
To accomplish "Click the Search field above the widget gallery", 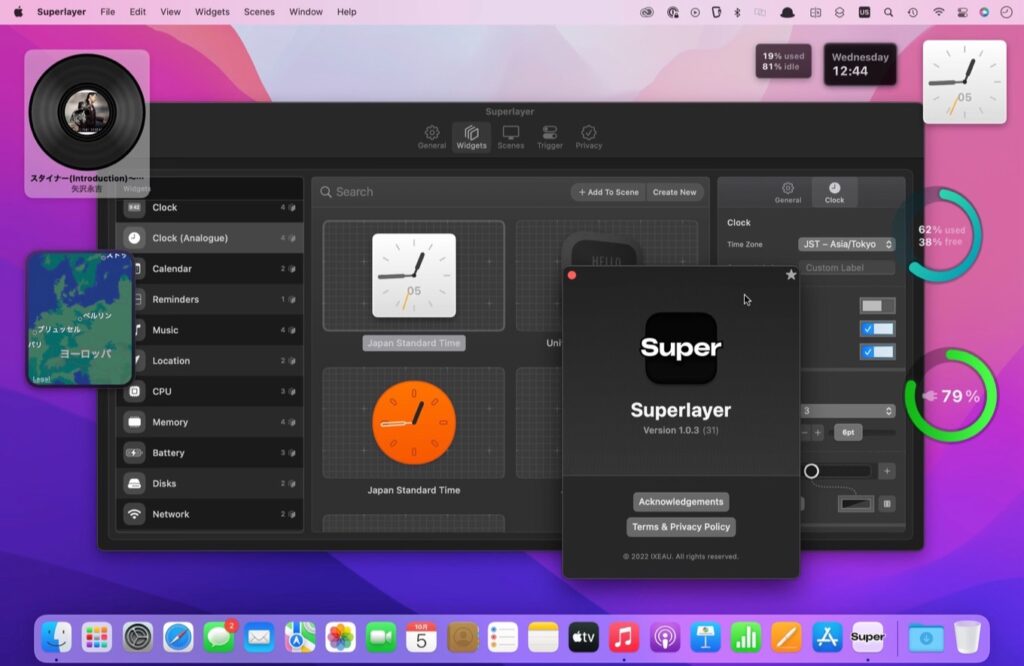I will (420, 192).
